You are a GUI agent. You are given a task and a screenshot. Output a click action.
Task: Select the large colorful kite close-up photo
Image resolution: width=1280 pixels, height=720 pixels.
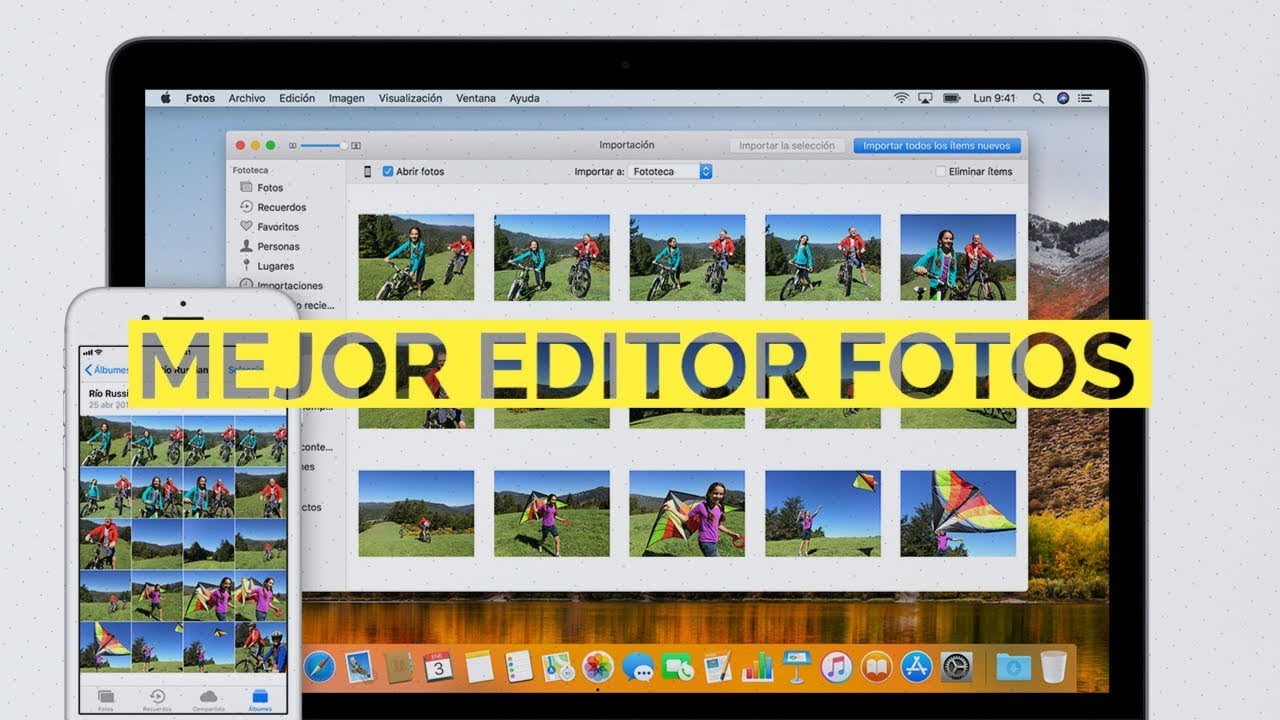pos(958,513)
